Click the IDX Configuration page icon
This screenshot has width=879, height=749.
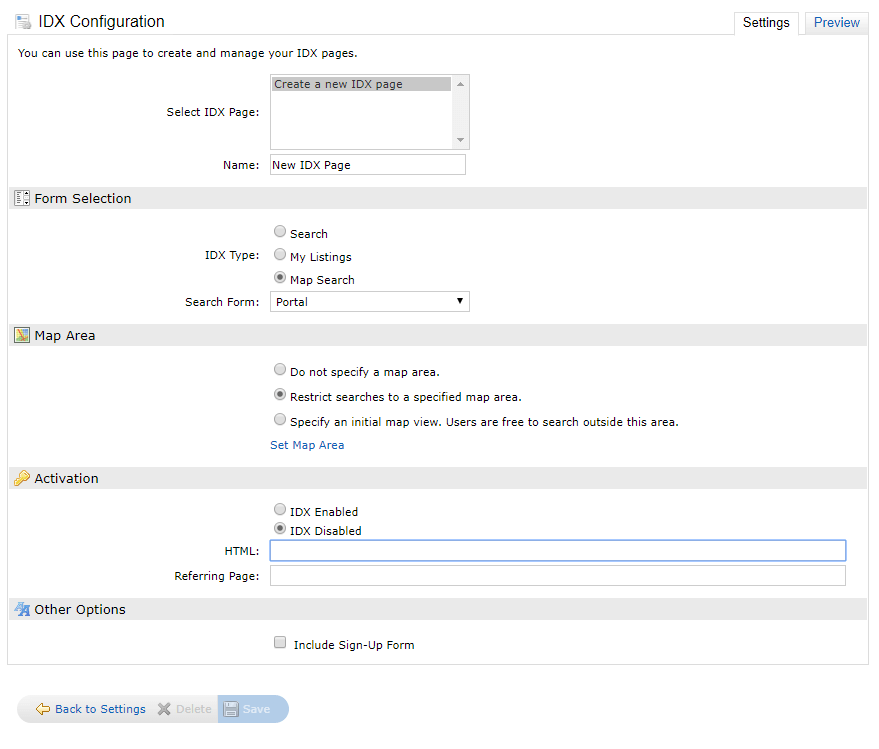[x=23, y=22]
